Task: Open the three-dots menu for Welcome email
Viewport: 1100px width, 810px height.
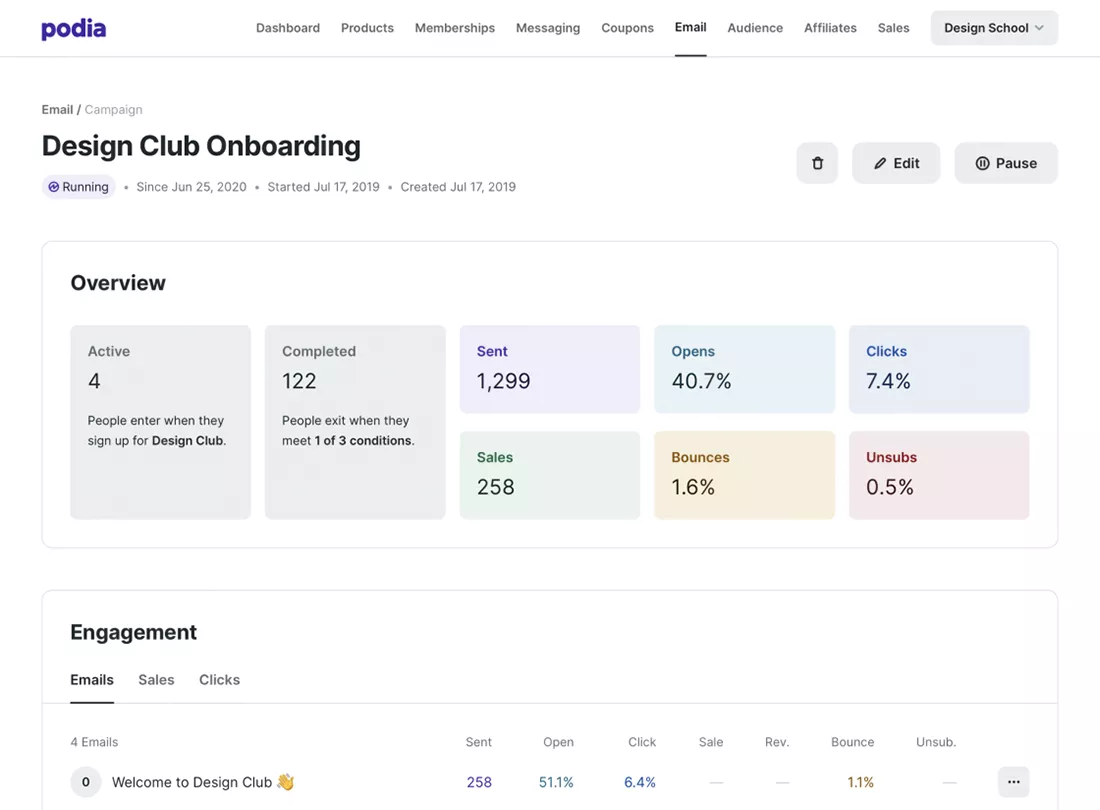Action: point(1013,782)
